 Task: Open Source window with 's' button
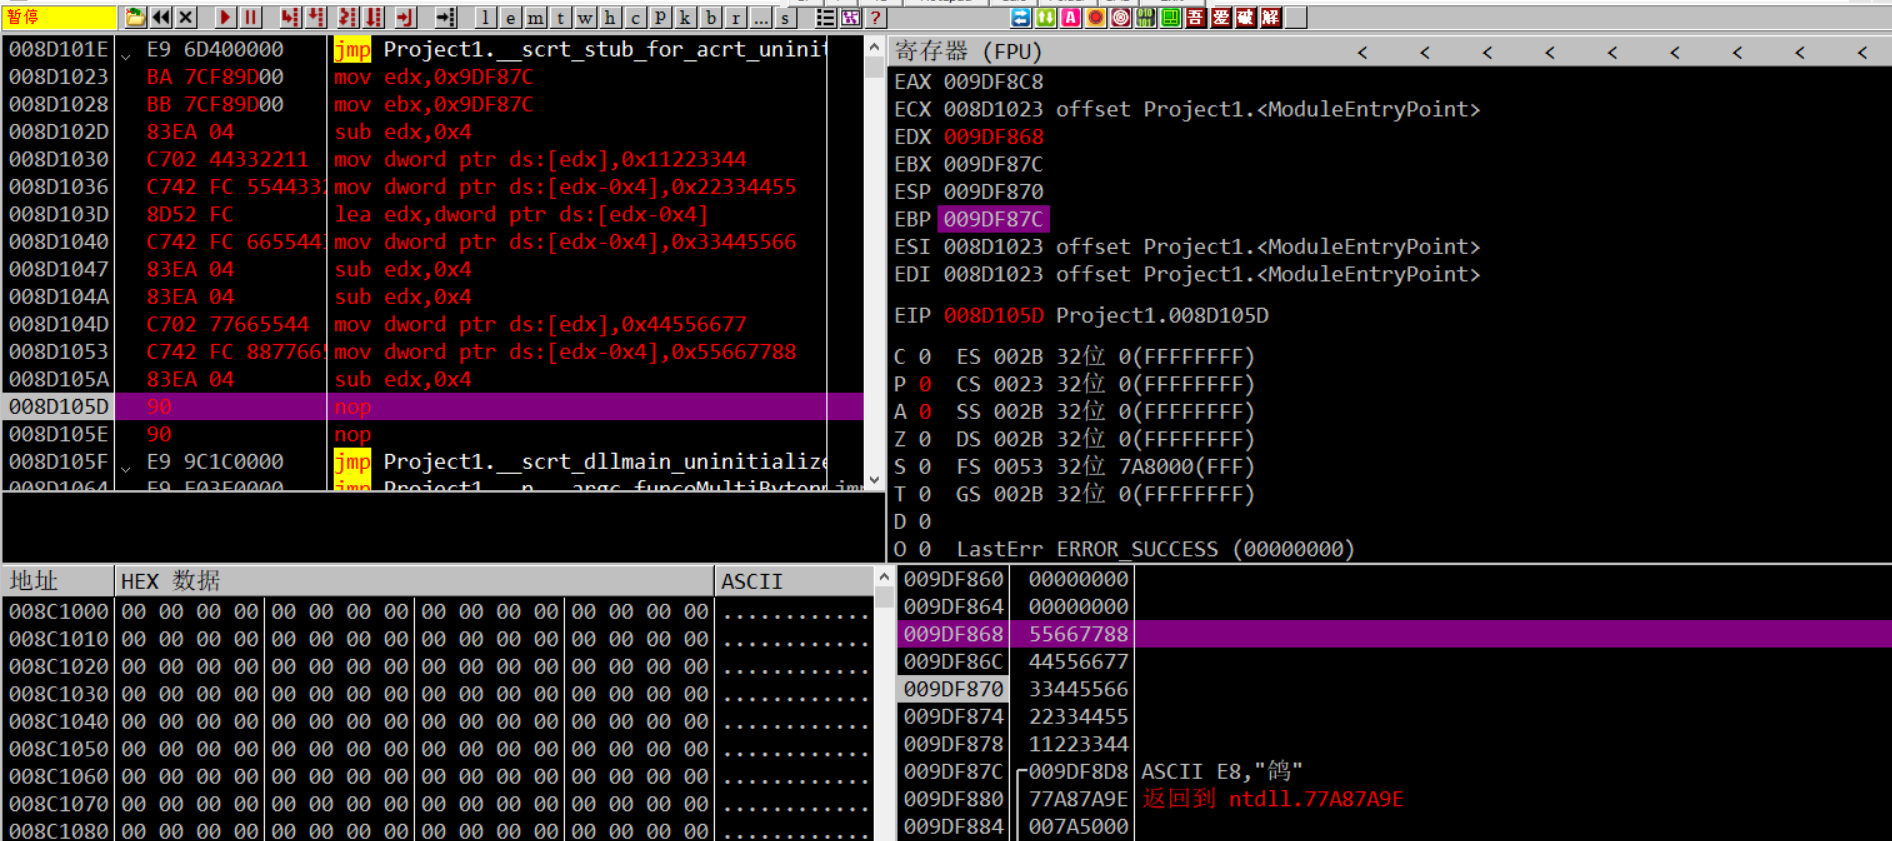(785, 17)
